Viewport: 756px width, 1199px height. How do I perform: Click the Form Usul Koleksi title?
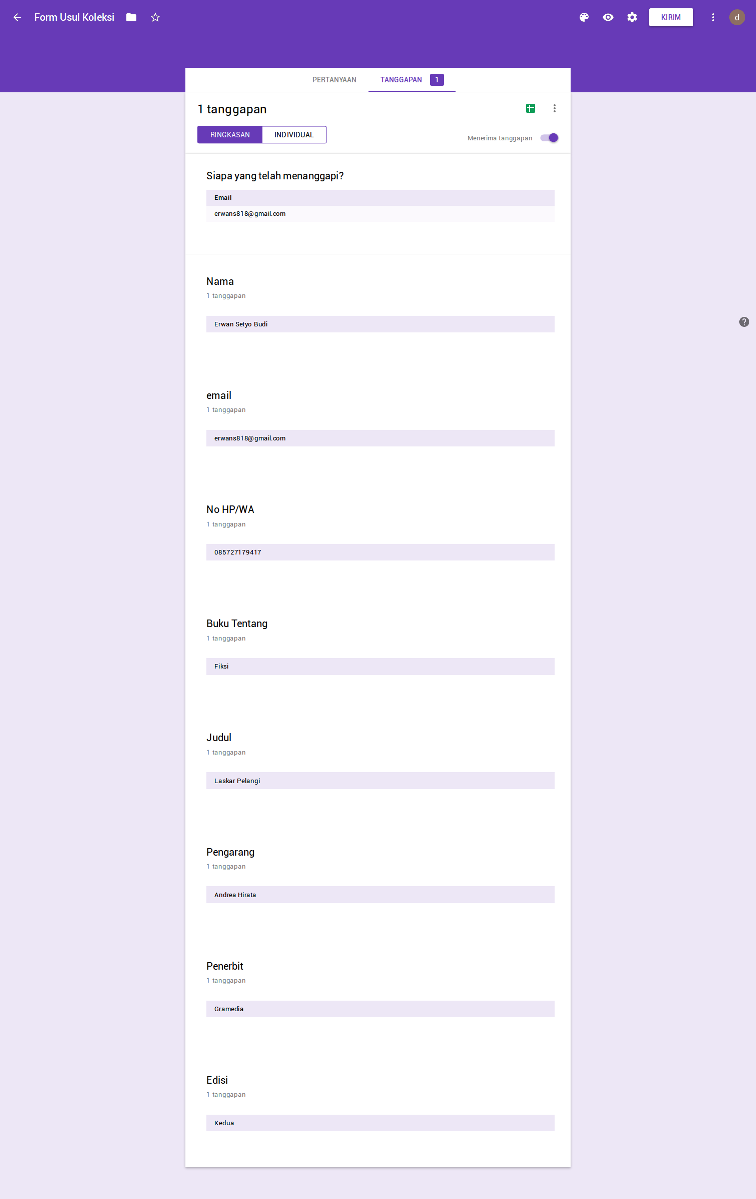(x=74, y=17)
